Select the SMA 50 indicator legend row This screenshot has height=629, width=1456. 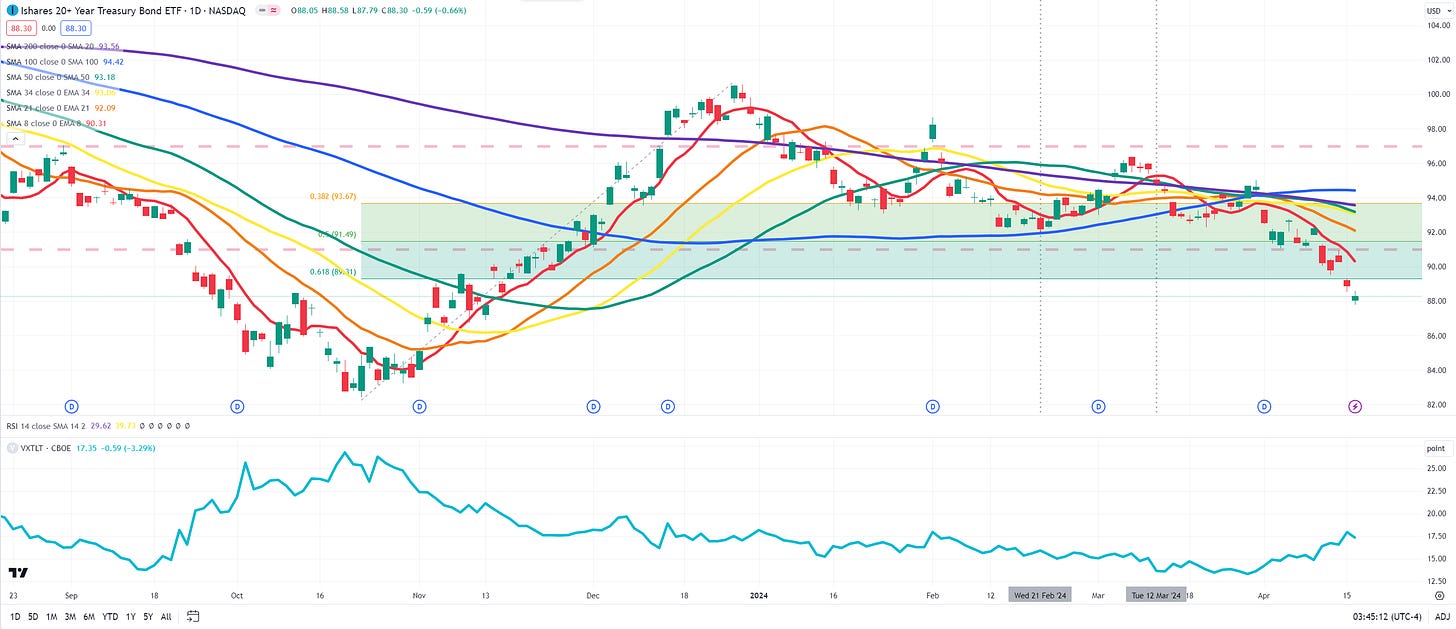click(x=62, y=77)
